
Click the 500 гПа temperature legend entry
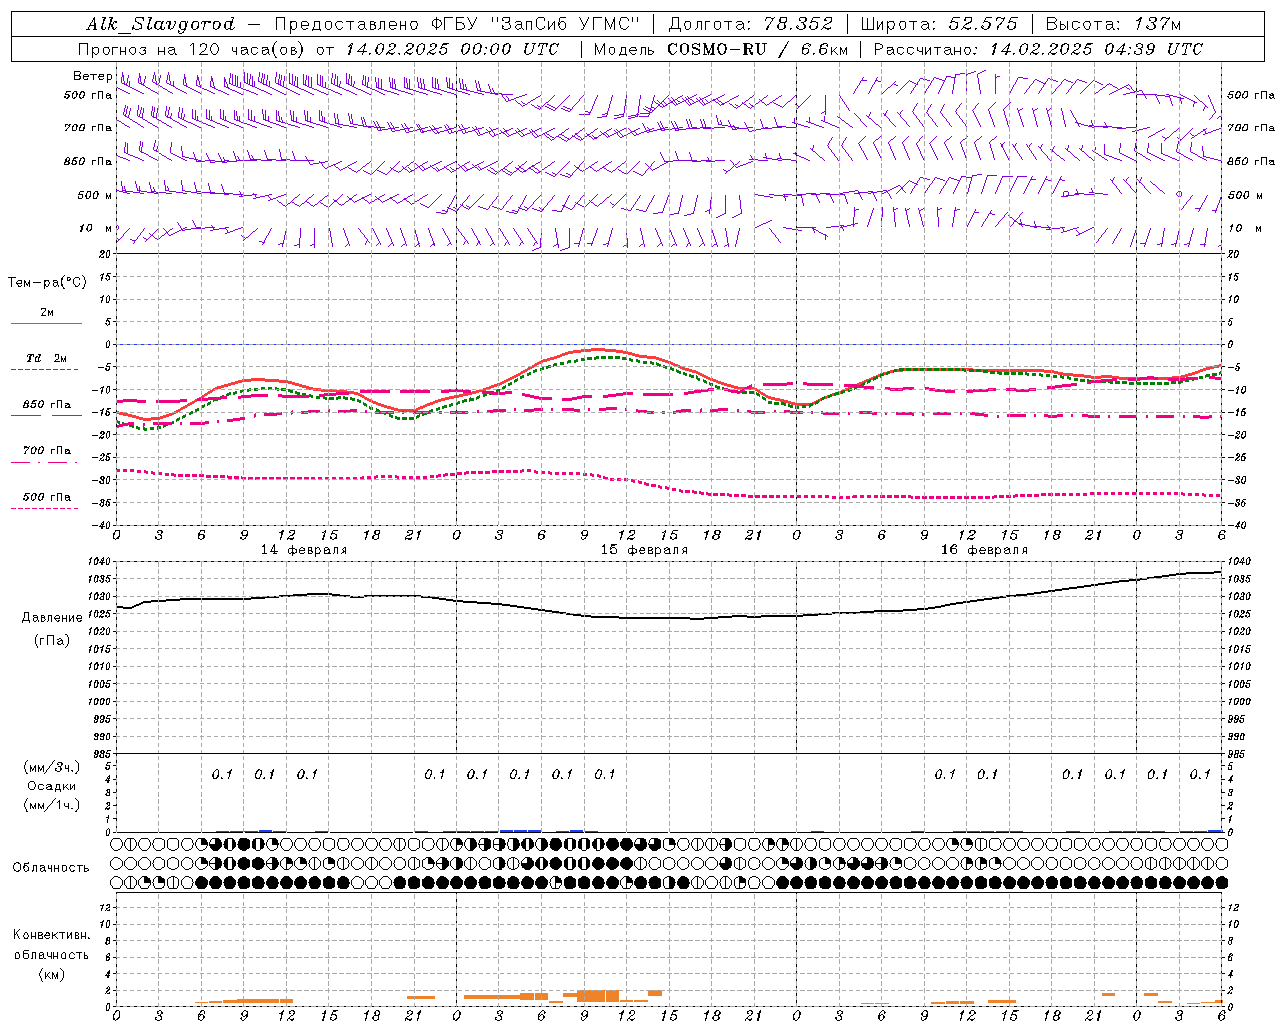(x=47, y=497)
